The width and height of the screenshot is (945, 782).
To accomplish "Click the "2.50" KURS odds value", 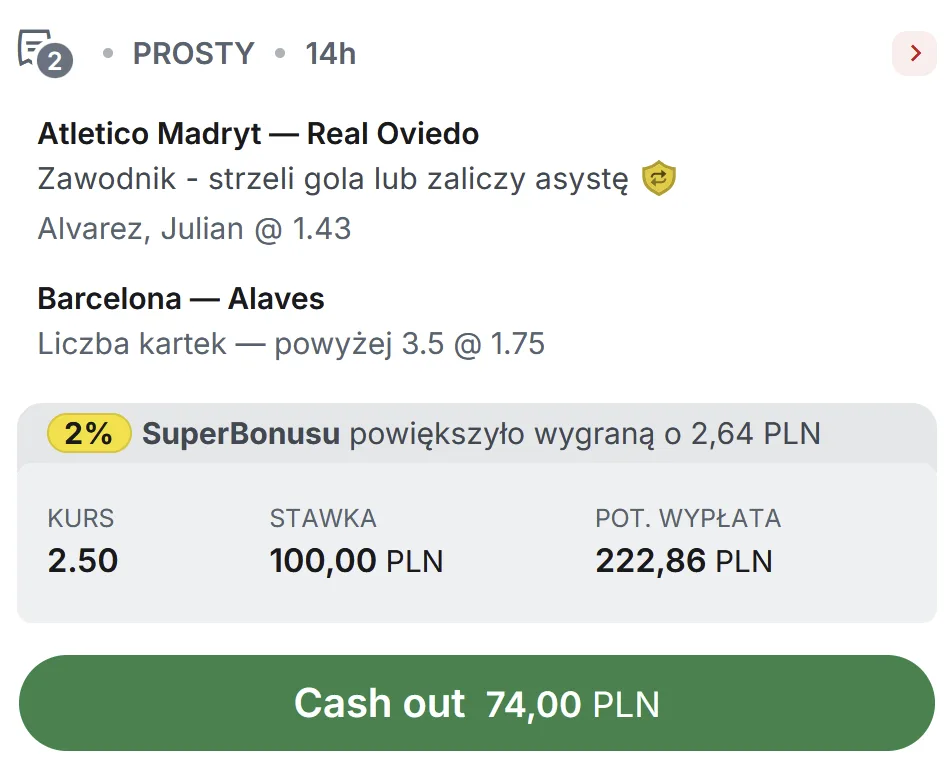I will (x=83, y=561).
